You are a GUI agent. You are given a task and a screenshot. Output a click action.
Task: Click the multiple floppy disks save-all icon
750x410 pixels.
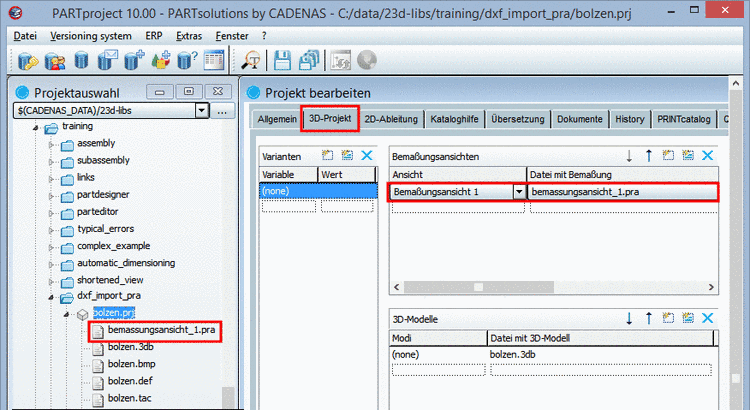point(309,60)
